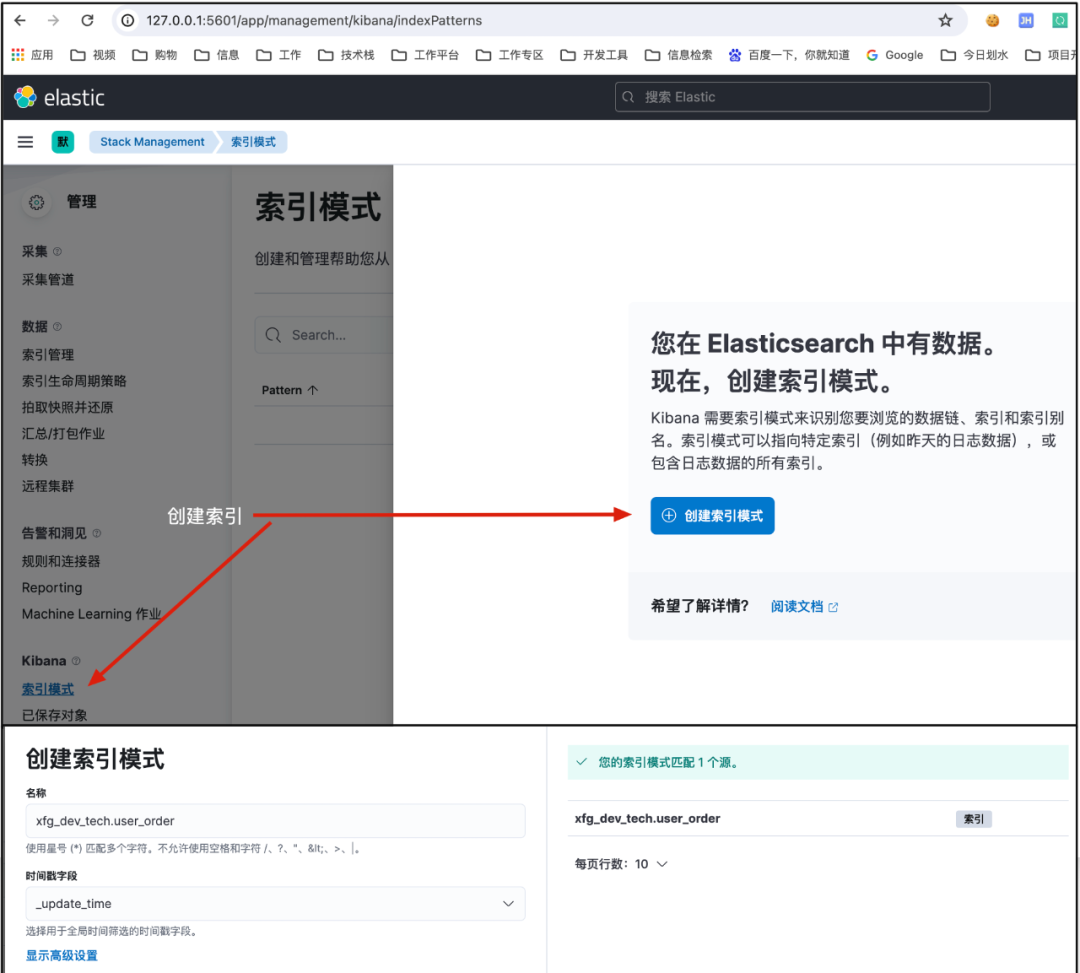Click the xfg_dev_tech.user_order matching source row
The image size is (1080, 973).
(x=818, y=819)
